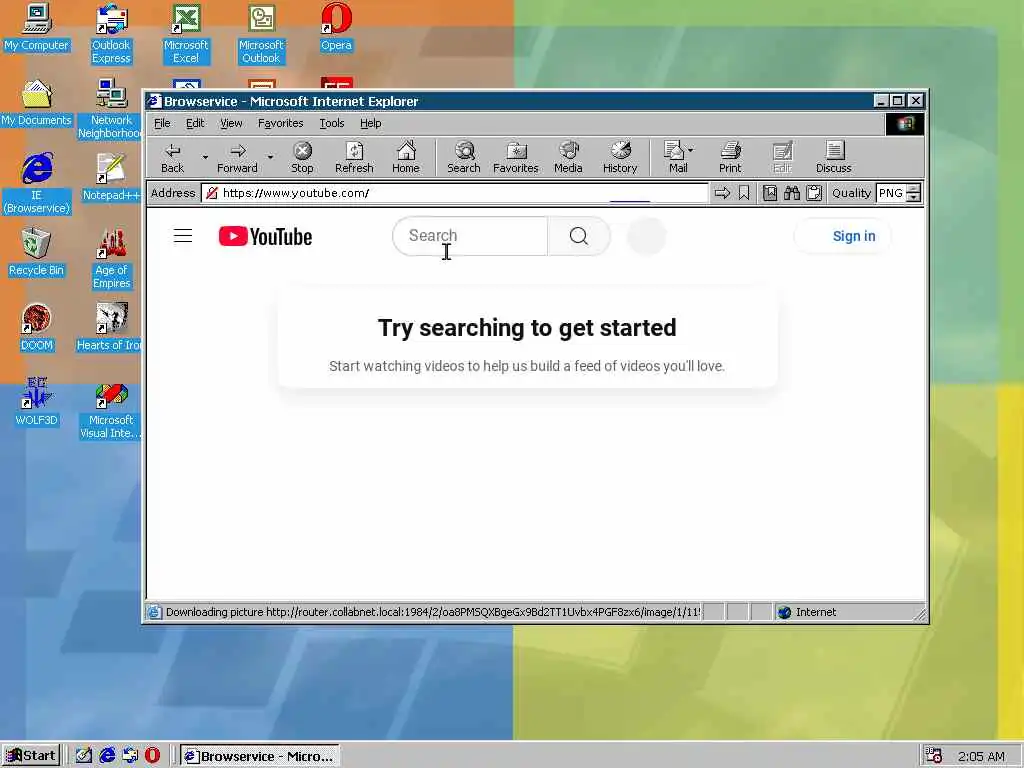The width and height of the screenshot is (1024, 768).
Task: Select the Recycle Bin icon
Action: click(x=37, y=253)
